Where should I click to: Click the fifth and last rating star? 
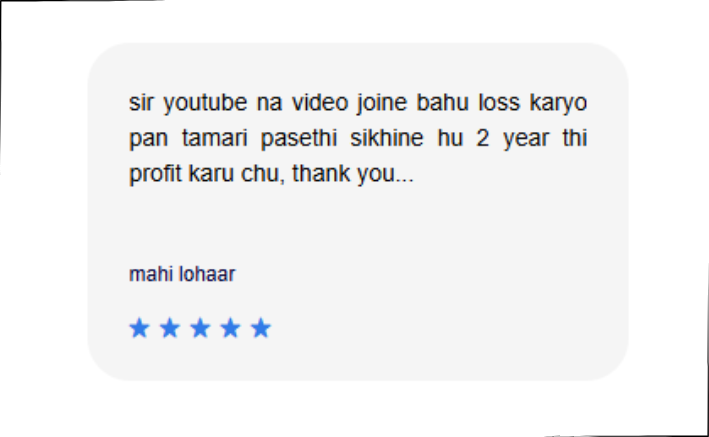(261, 328)
